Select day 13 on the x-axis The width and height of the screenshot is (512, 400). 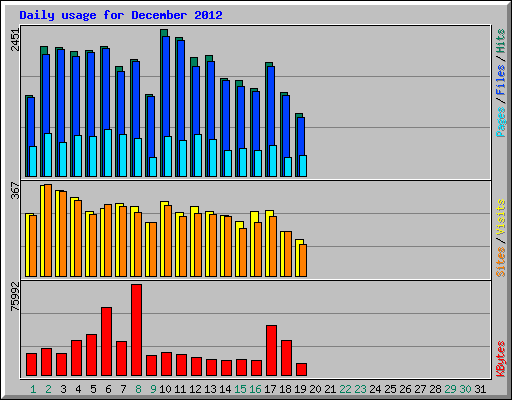210,389
